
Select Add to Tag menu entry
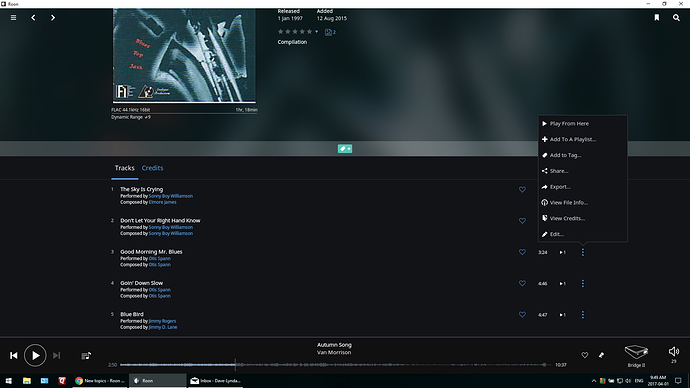pos(583,155)
